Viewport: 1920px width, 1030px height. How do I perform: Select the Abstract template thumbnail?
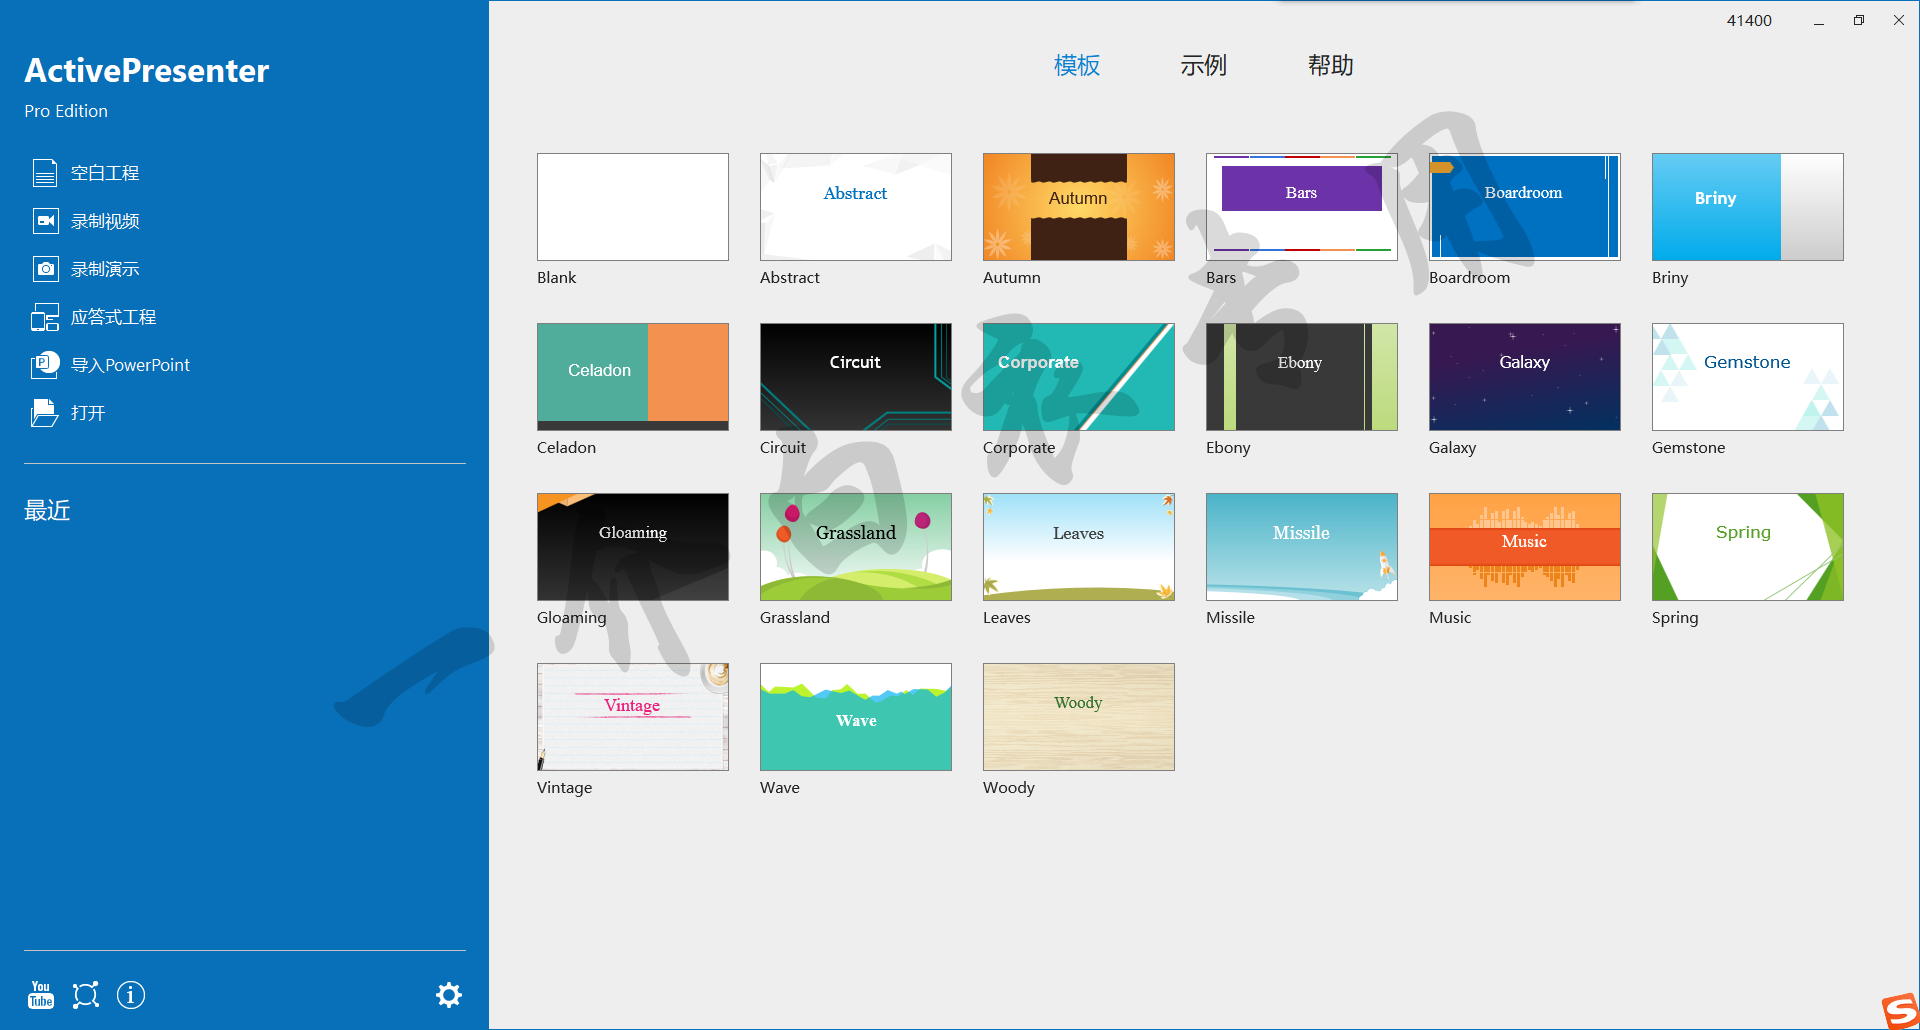[856, 207]
